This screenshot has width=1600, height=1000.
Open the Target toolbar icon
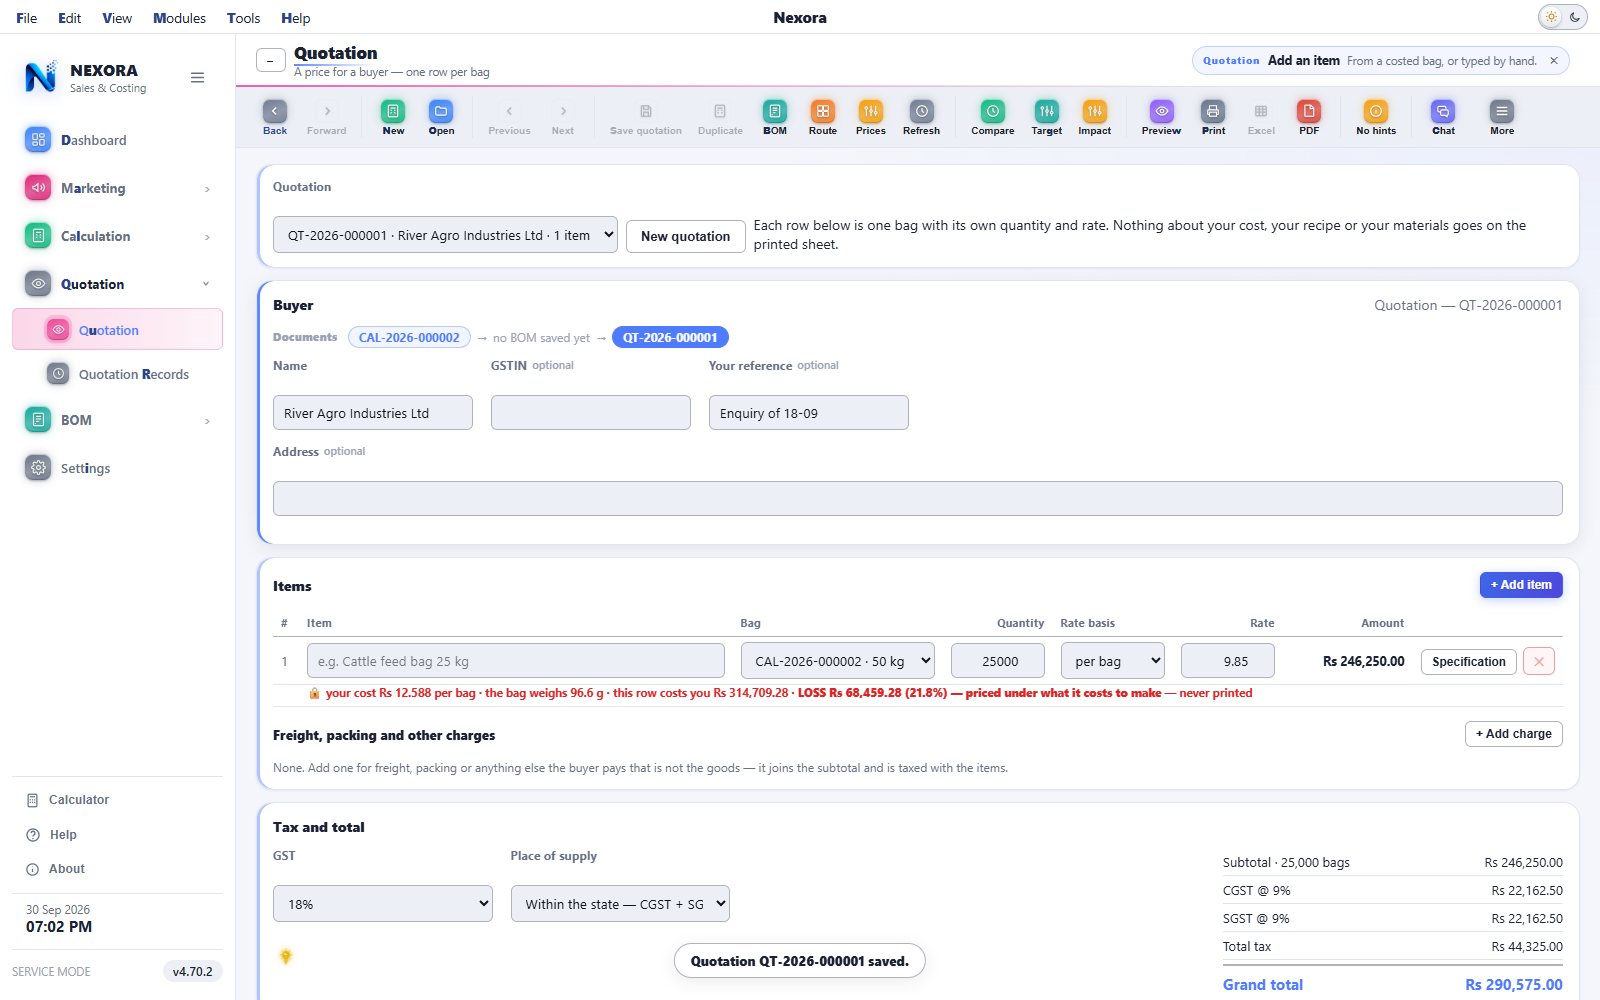tap(1047, 117)
